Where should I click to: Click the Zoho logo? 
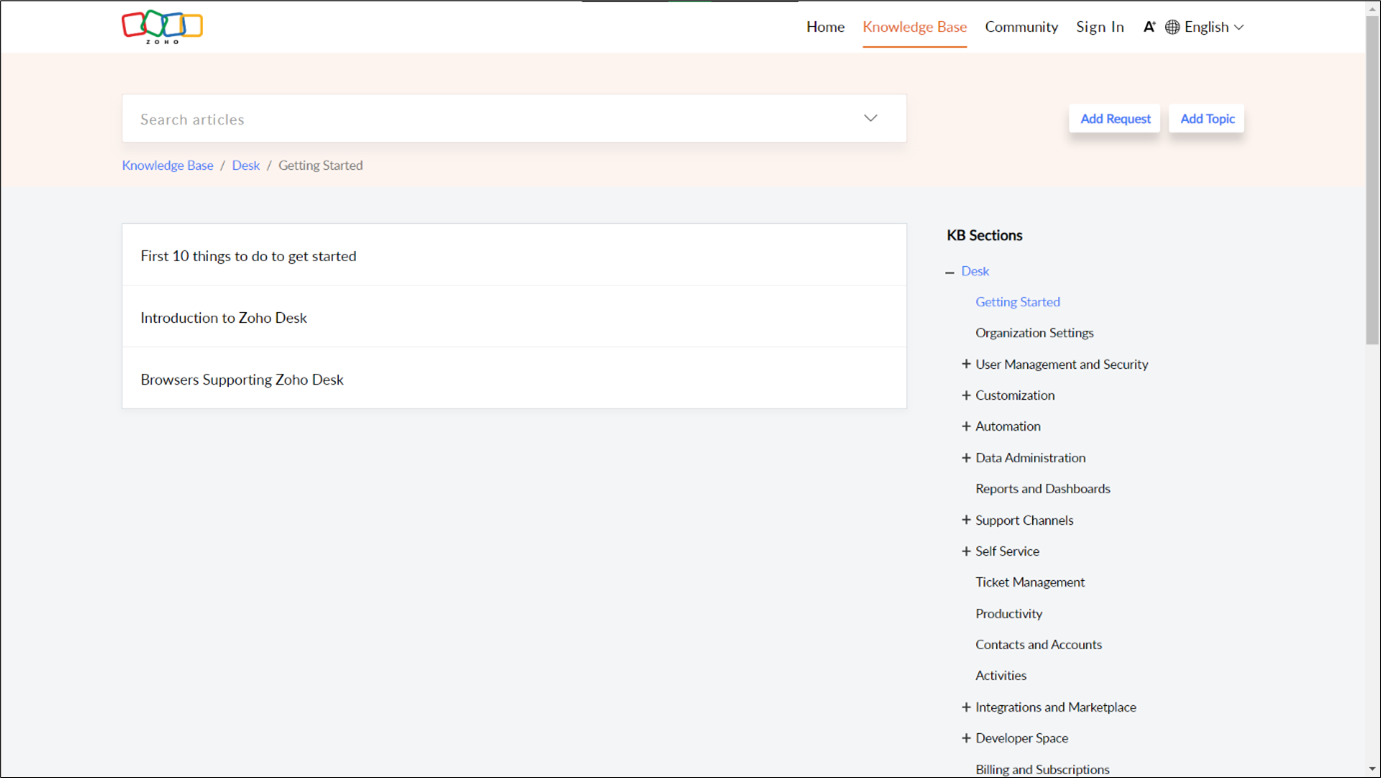point(162,27)
